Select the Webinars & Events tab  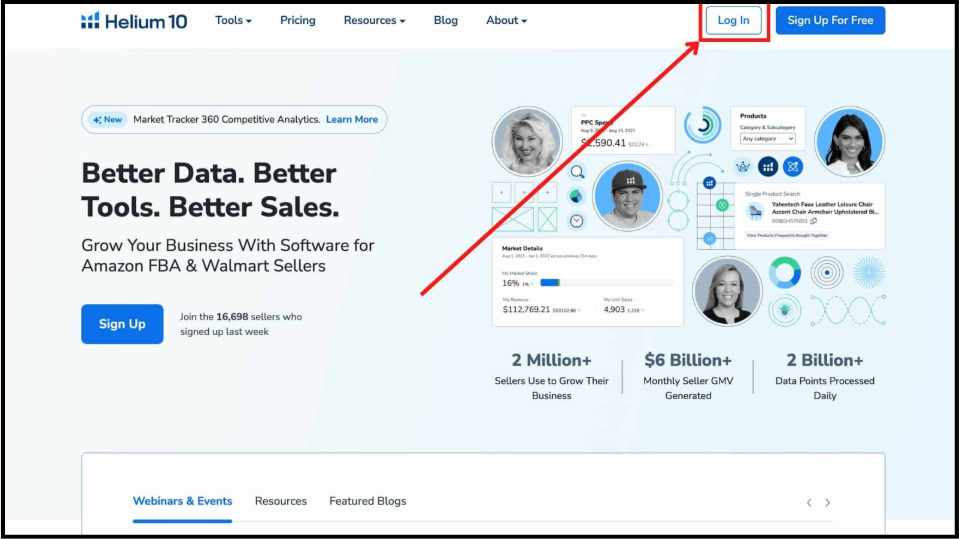(x=182, y=501)
